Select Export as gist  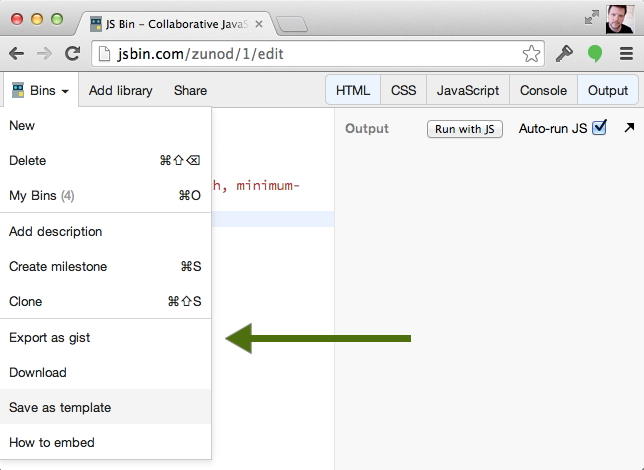[50, 338]
